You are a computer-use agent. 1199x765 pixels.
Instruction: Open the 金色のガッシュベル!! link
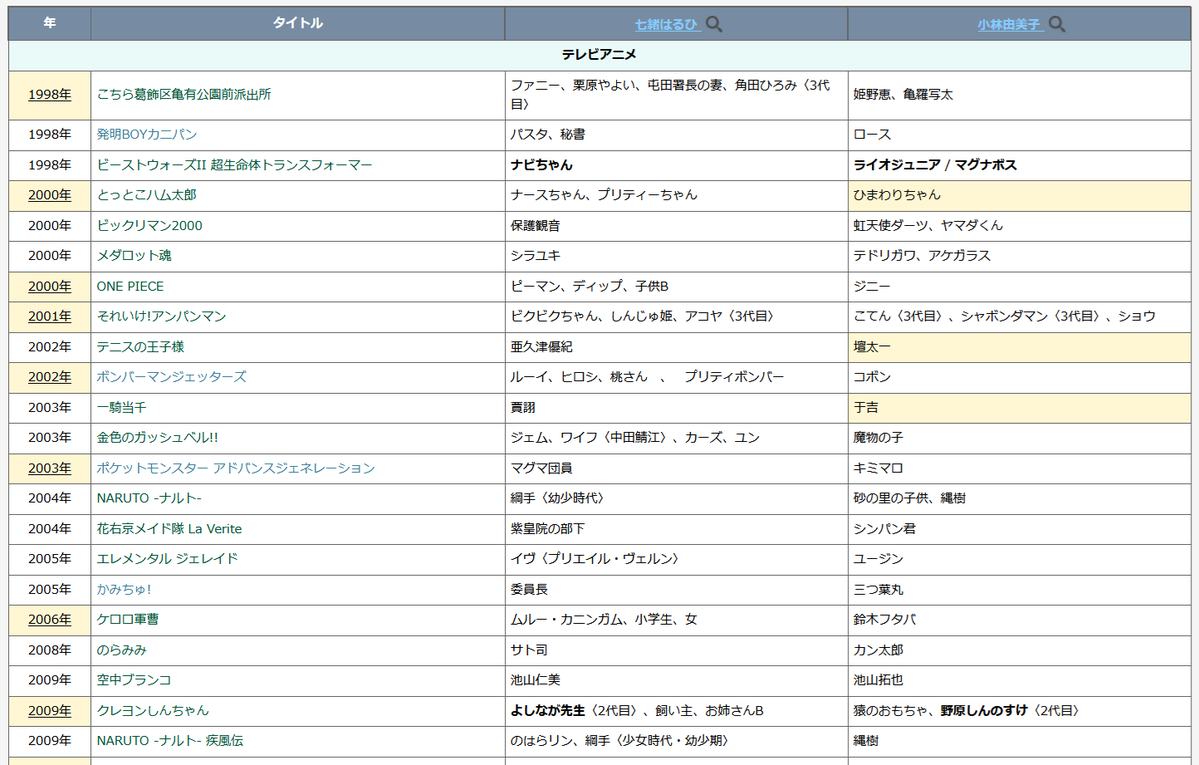[x=158, y=437]
